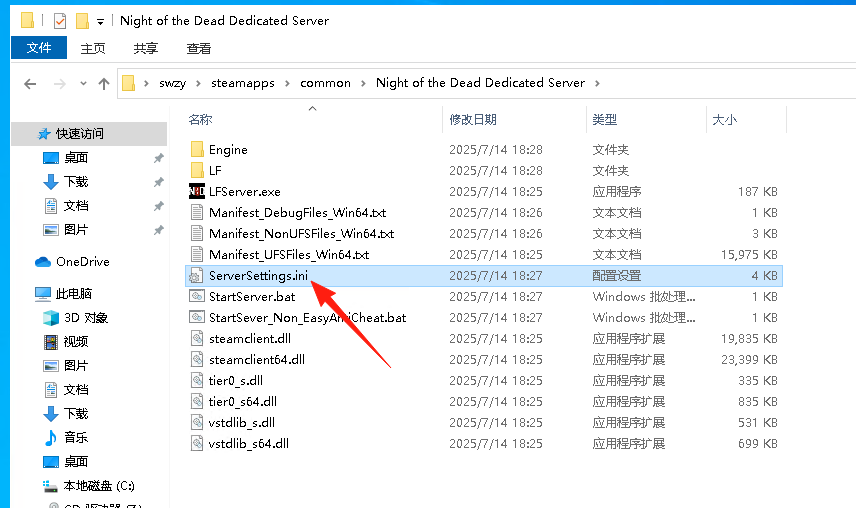The height and width of the screenshot is (508, 856).
Task: Switch to the 共享 ribbon tab
Action: tap(146, 49)
